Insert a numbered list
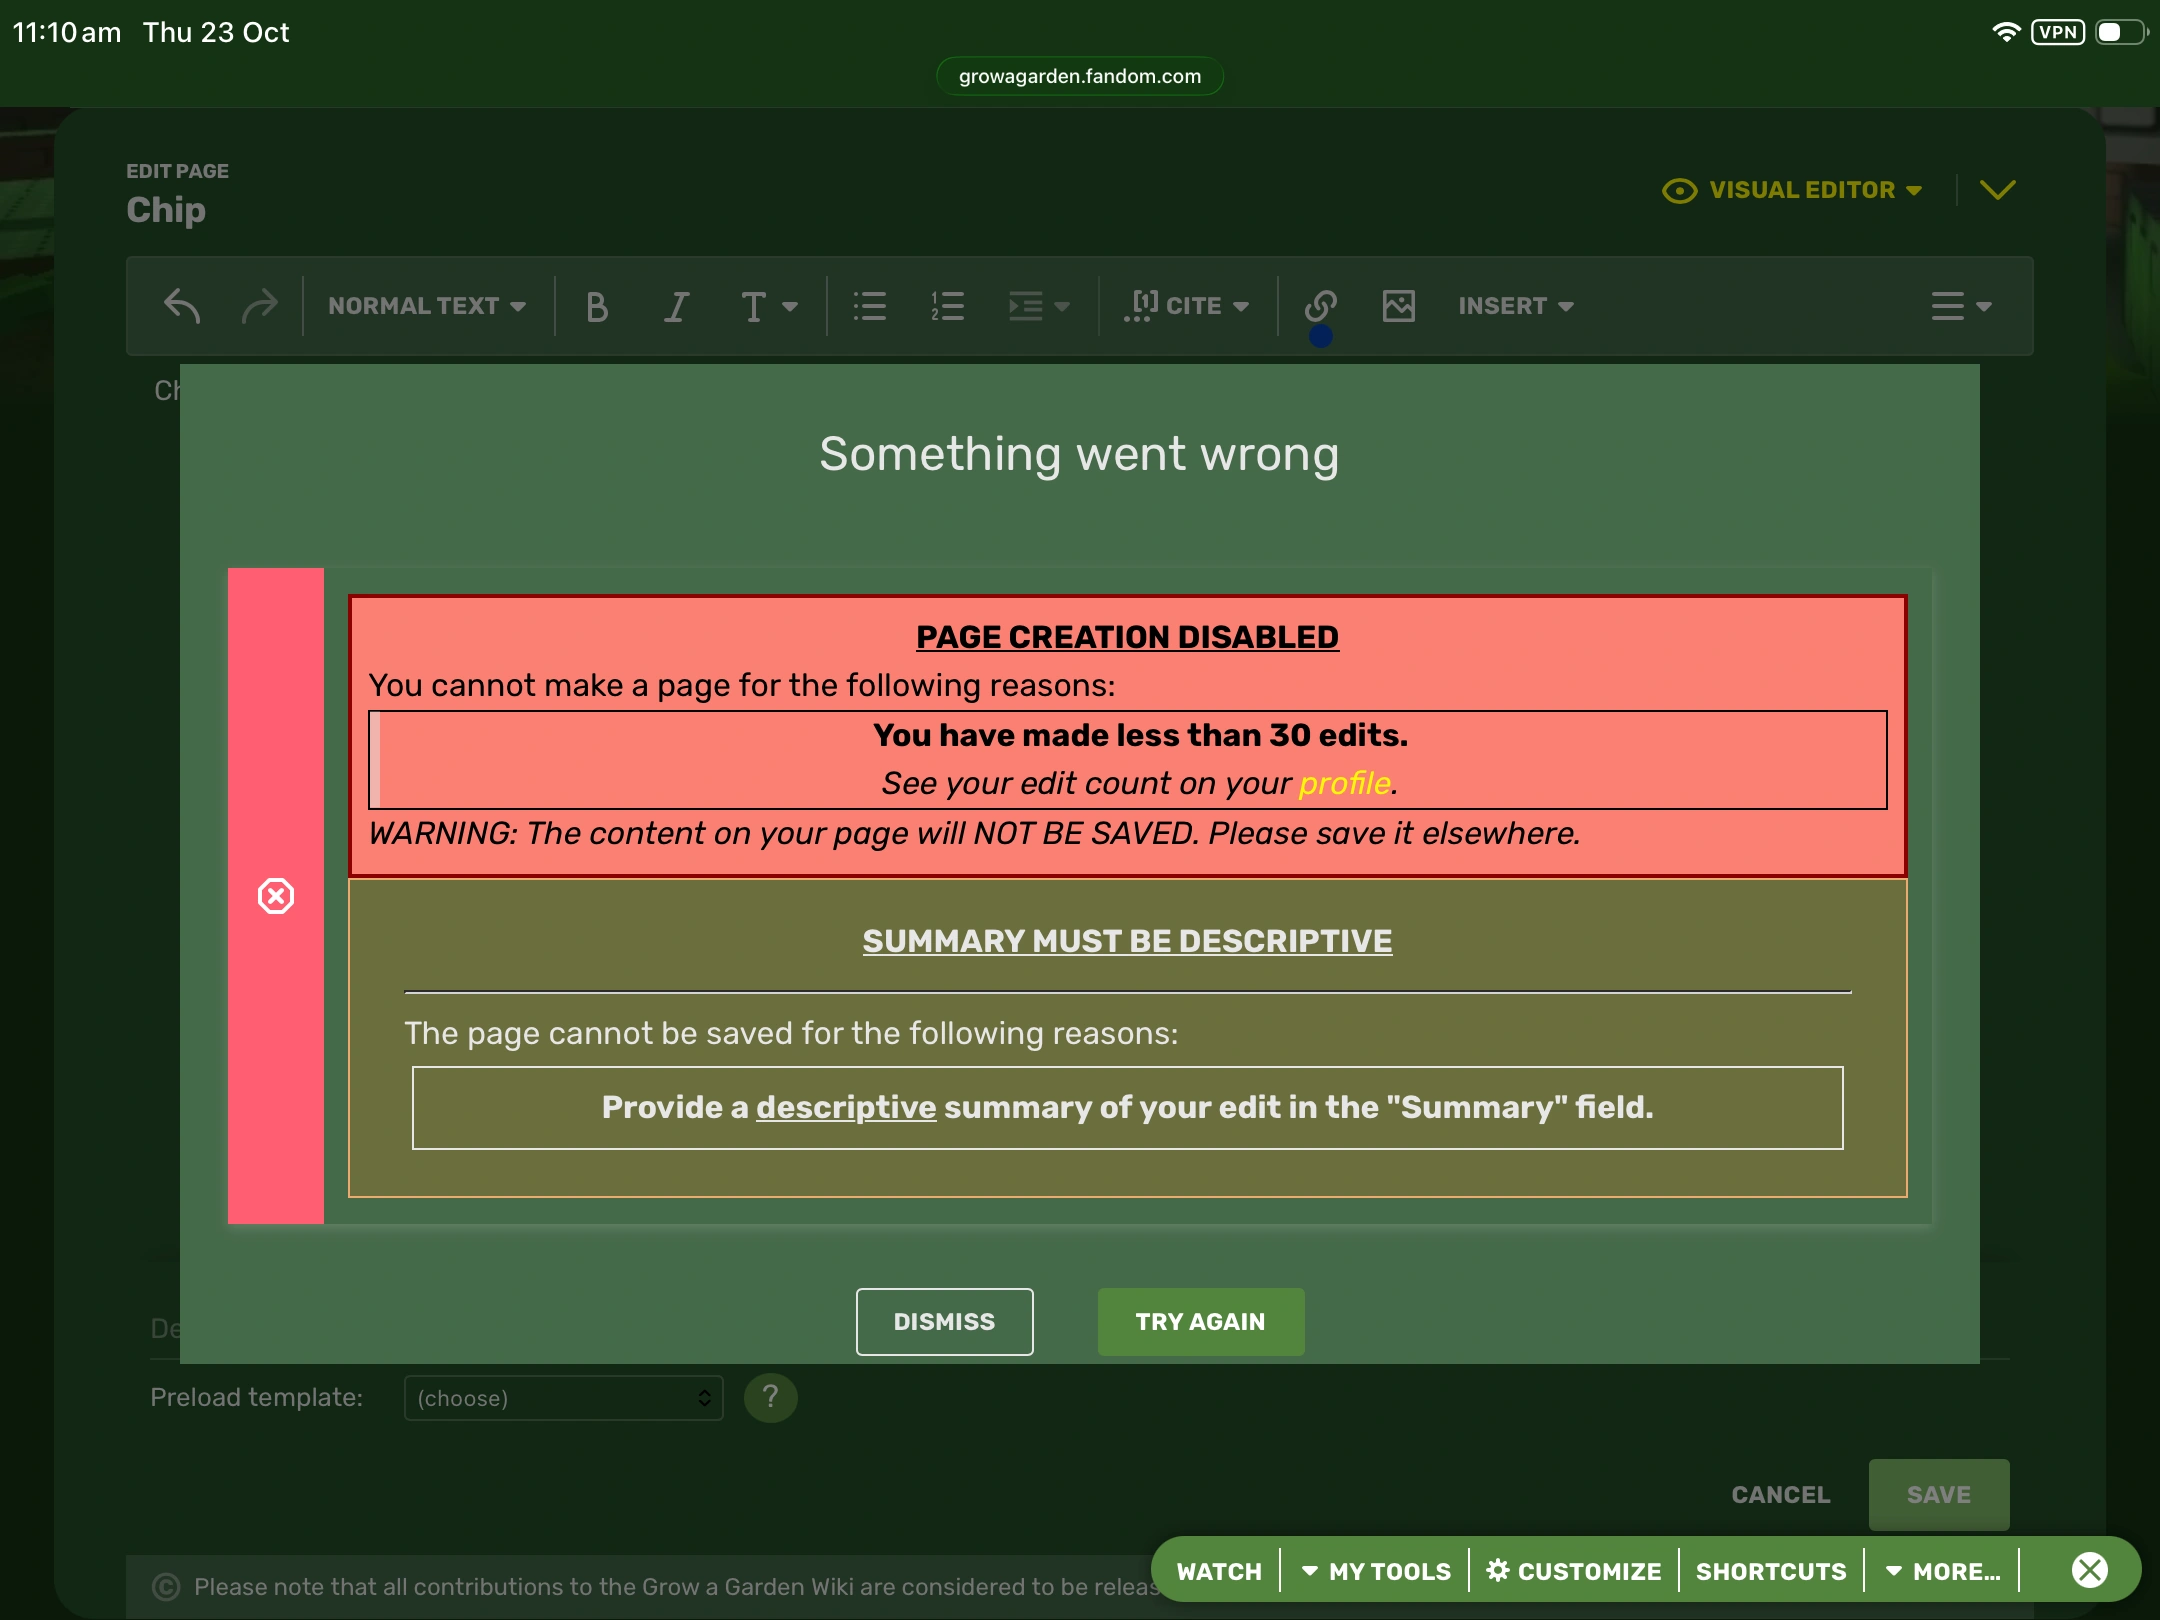Viewport: 2160px width, 1620px height. (947, 306)
